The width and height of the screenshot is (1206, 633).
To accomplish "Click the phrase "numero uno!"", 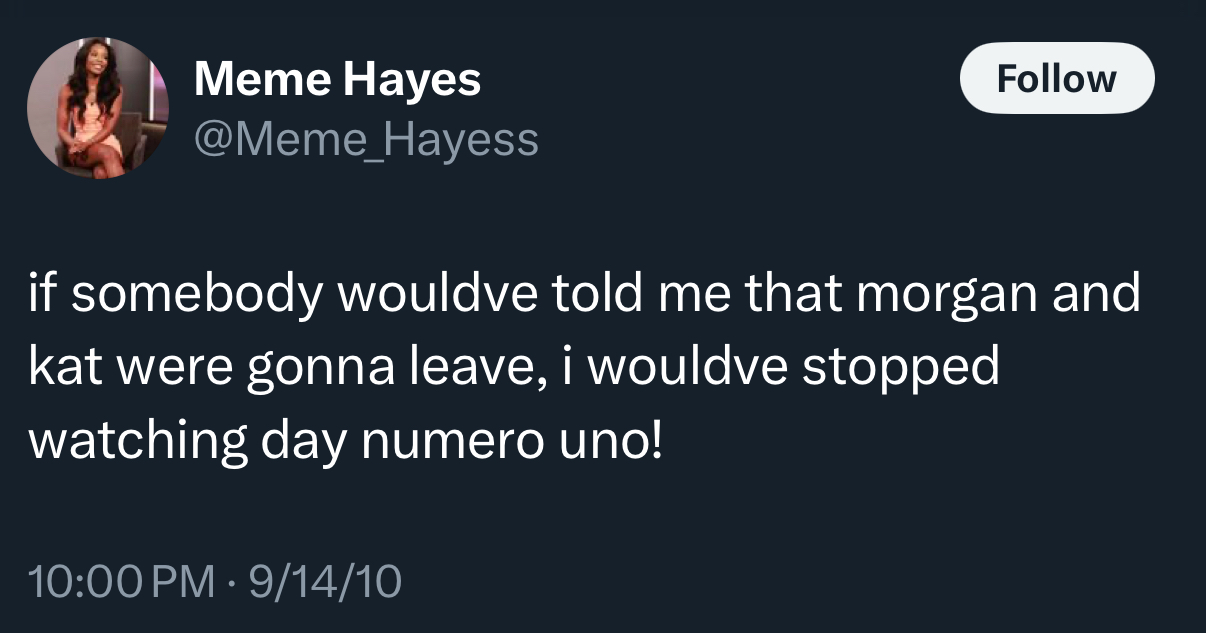I will click(x=510, y=440).
